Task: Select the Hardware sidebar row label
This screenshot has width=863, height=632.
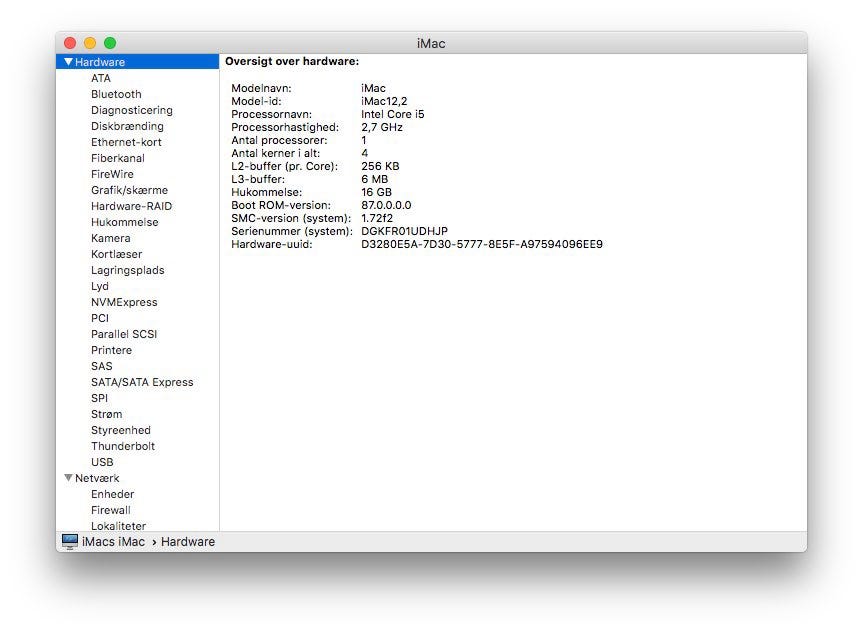Action: pyautogui.click(x=100, y=62)
